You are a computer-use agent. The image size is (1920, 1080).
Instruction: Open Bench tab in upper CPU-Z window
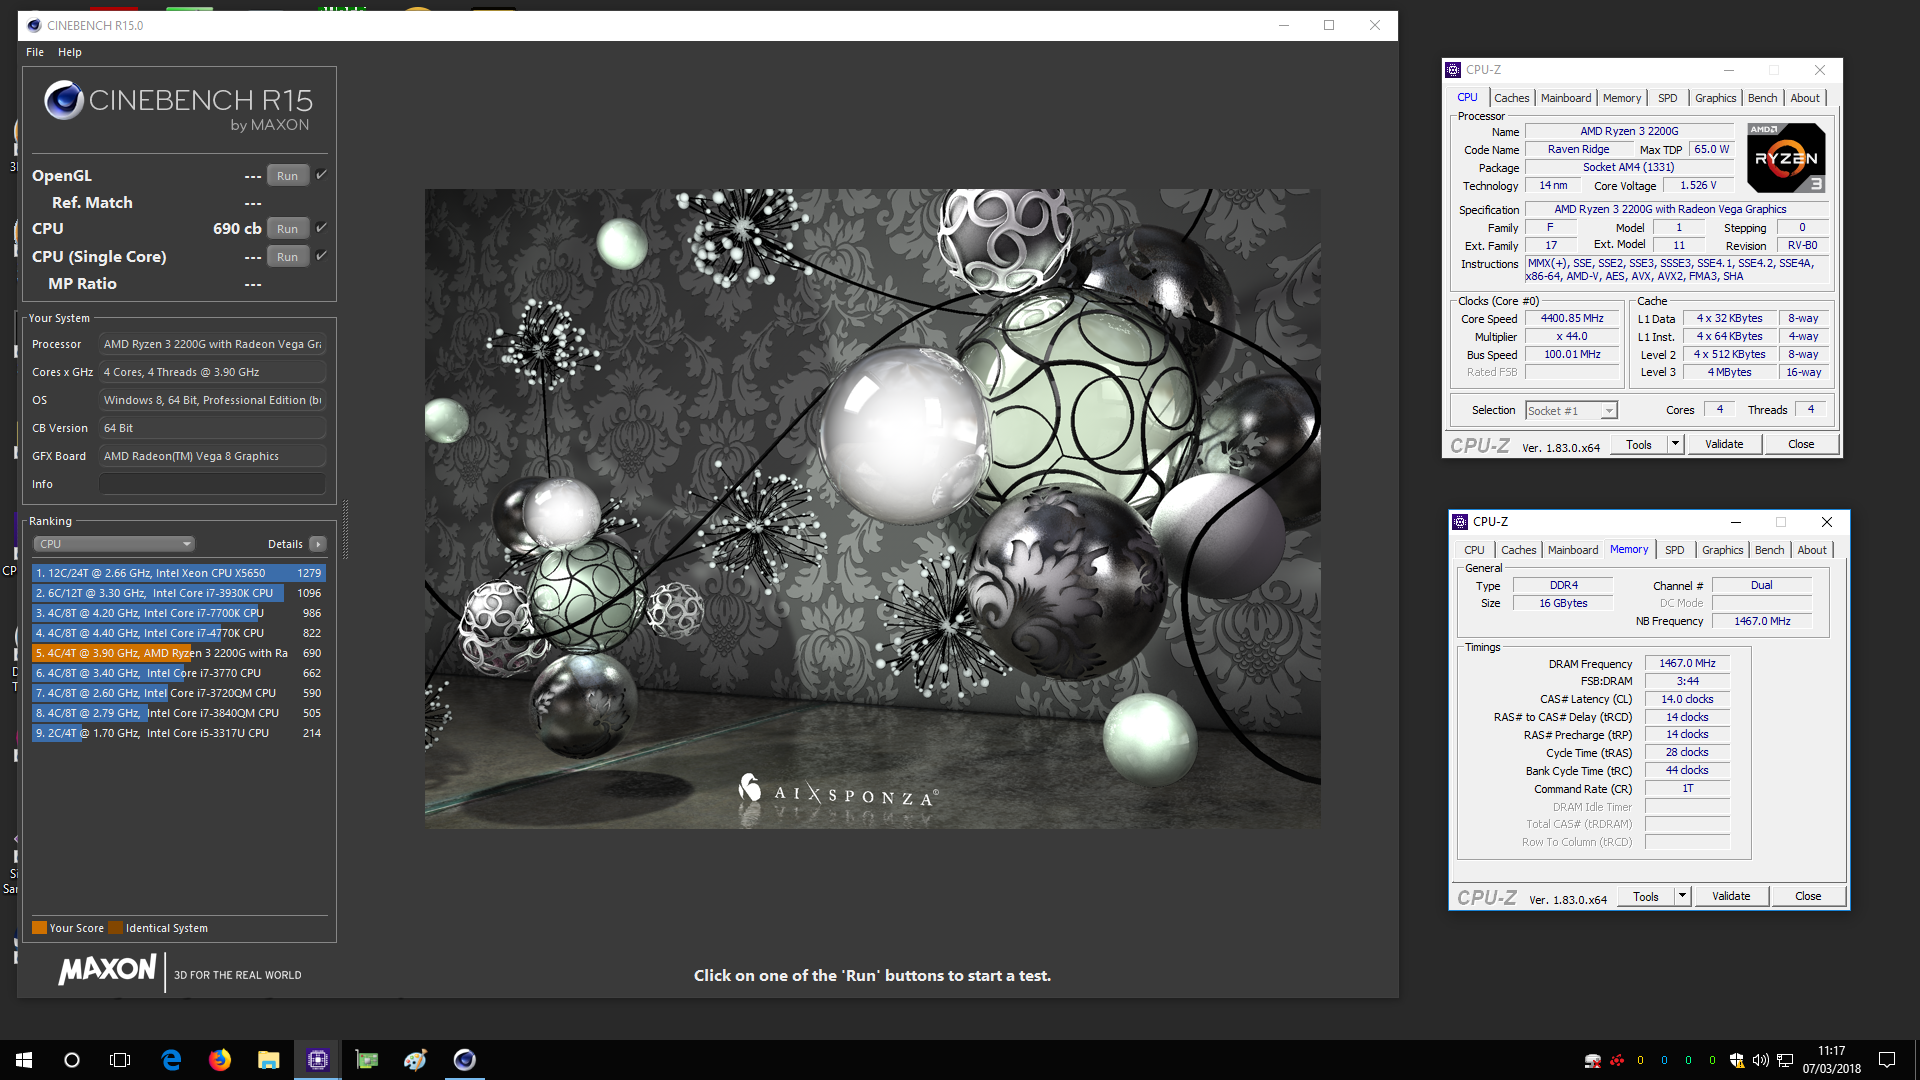tap(1762, 98)
